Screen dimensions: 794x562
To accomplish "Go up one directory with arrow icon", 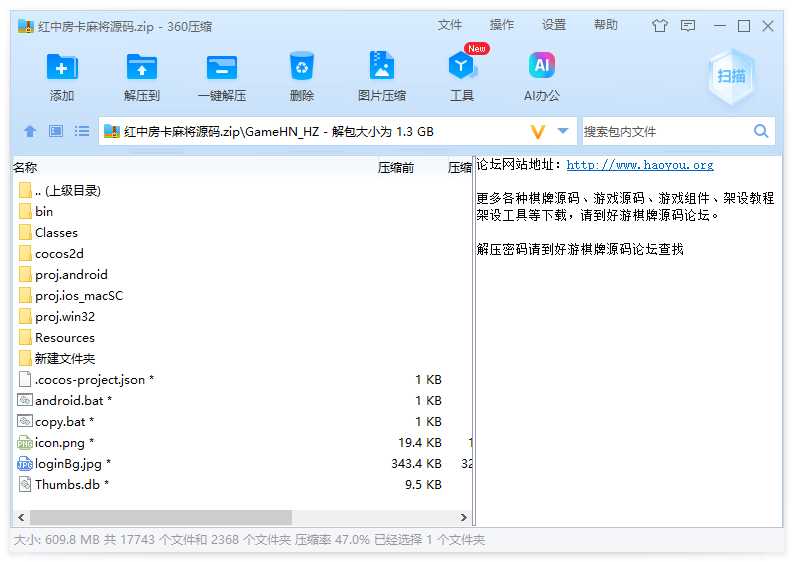I will coord(30,132).
